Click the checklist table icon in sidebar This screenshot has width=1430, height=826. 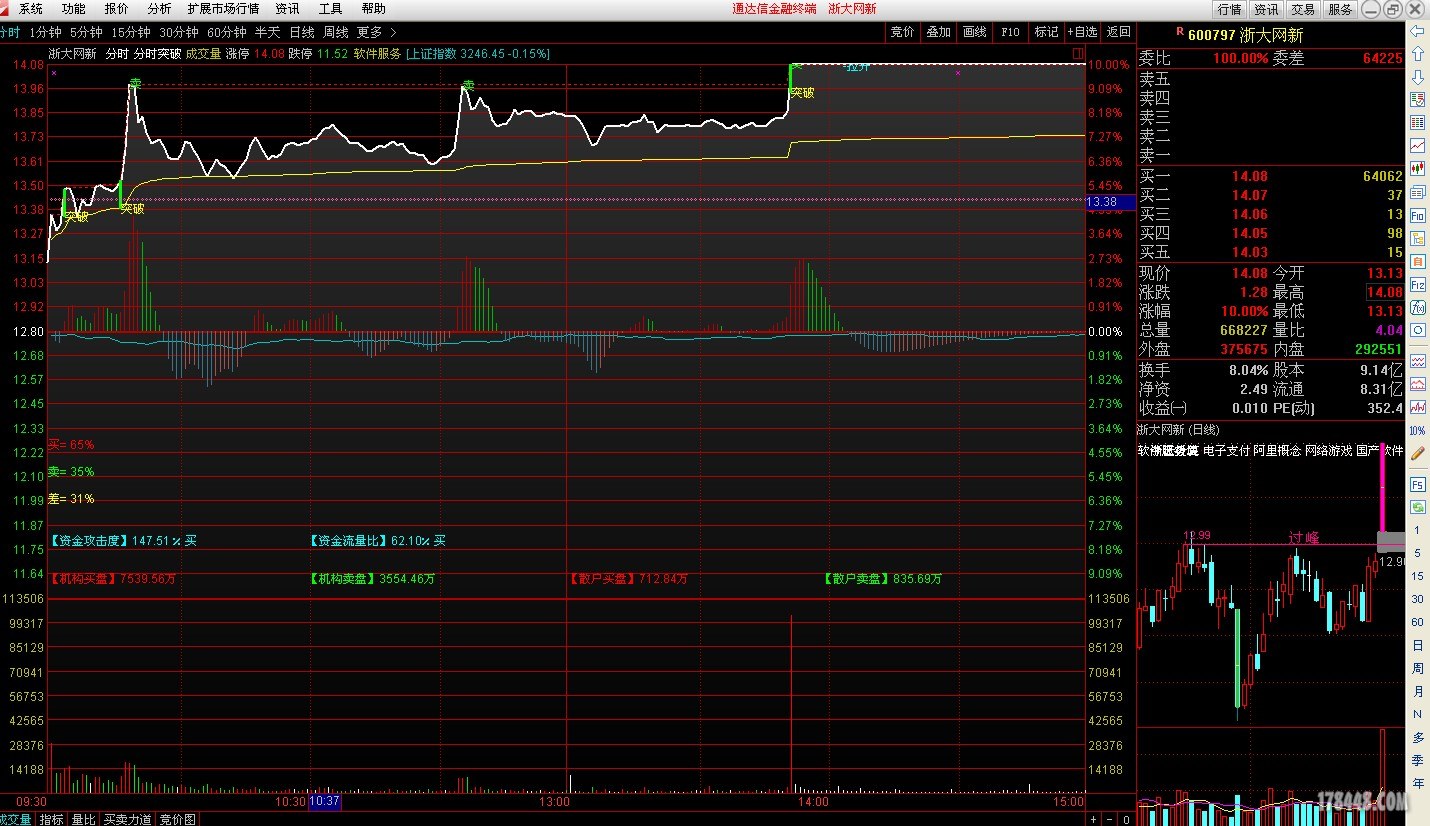click(1417, 100)
